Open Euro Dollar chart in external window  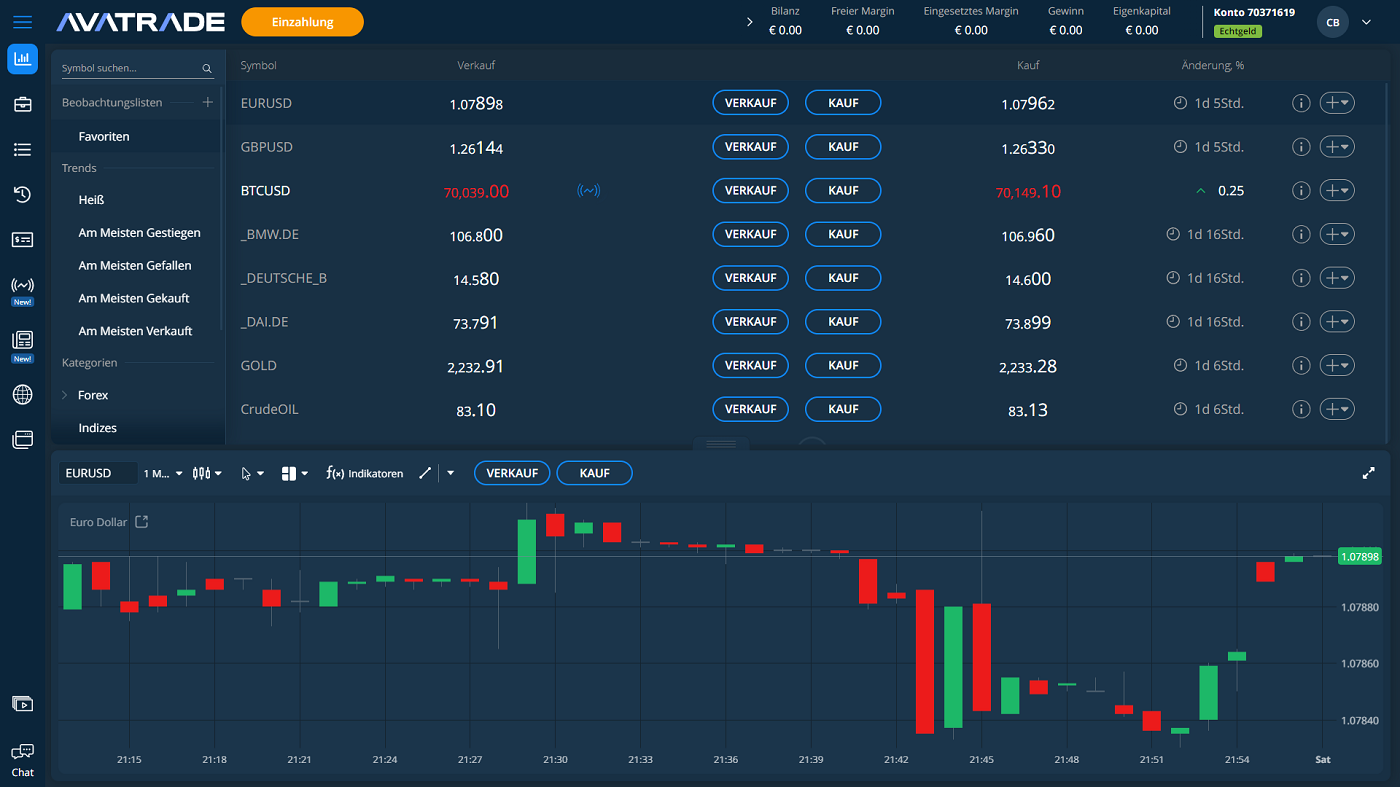pyautogui.click(x=142, y=522)
